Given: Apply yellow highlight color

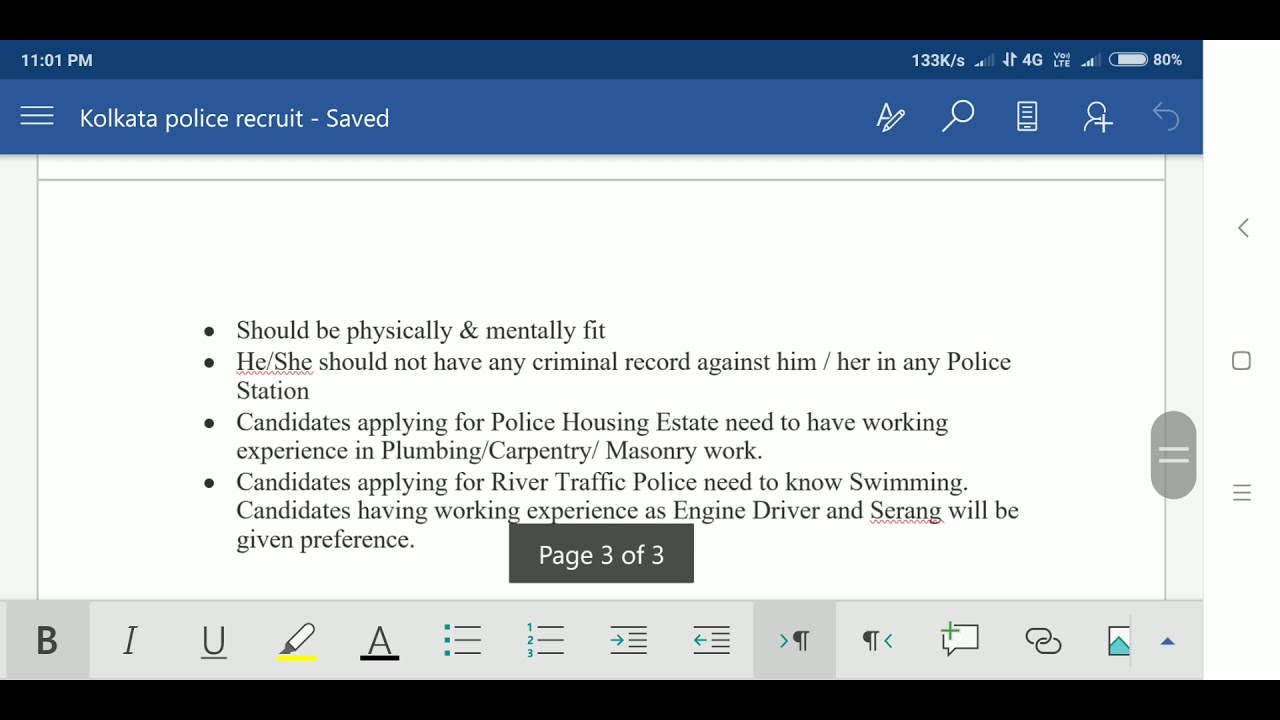Looking at the screenshot, I should click(297, 641).
